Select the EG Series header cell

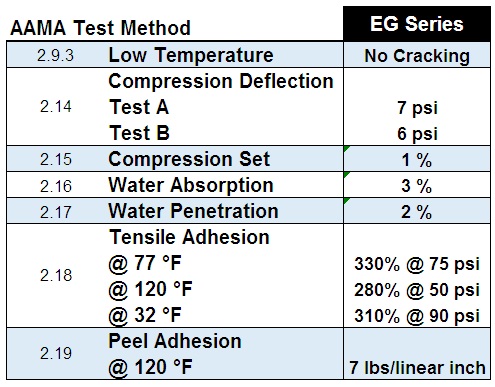(x=417, y=24)
